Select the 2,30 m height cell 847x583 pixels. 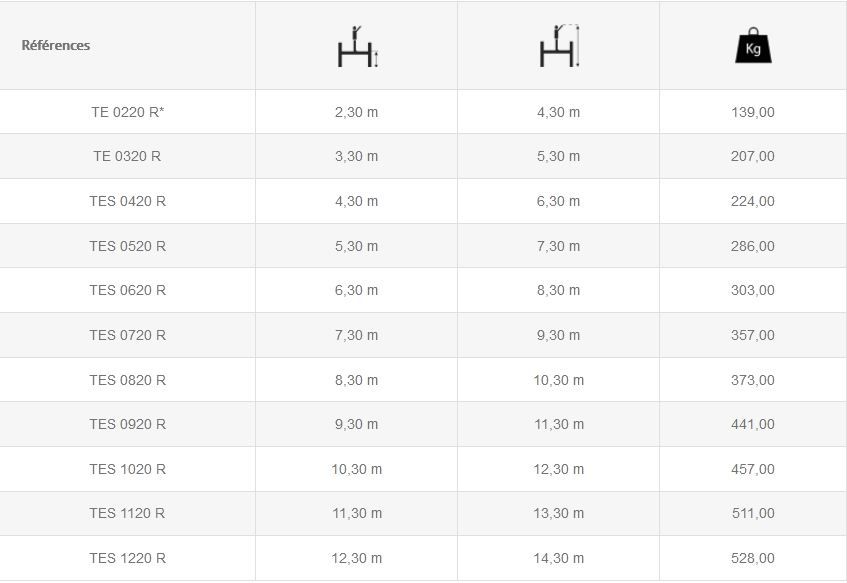tap(356, 112)
